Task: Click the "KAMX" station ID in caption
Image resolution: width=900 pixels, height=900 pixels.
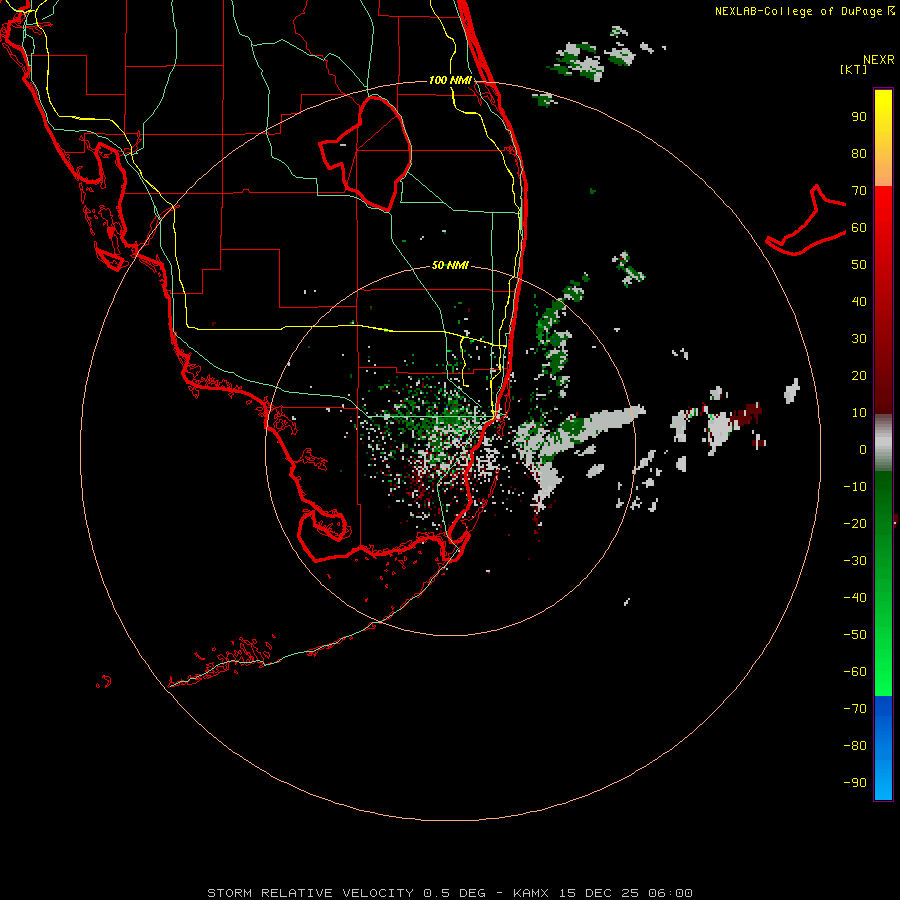Action: (x=531, y=893)
